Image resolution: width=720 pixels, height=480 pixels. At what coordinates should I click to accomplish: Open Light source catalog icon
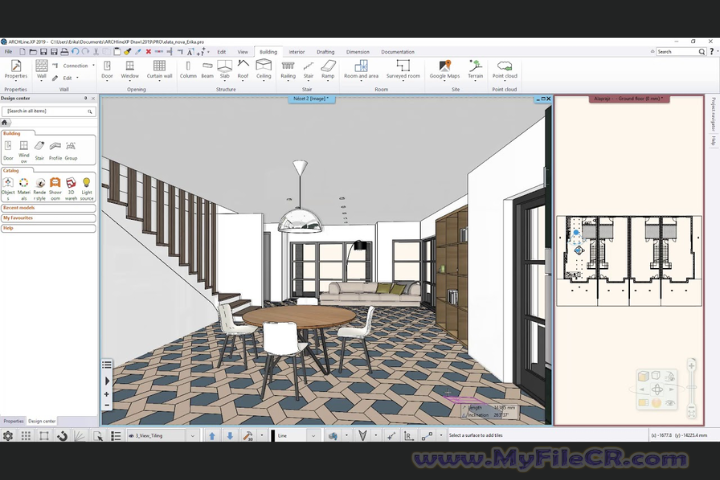click(87, 189)
